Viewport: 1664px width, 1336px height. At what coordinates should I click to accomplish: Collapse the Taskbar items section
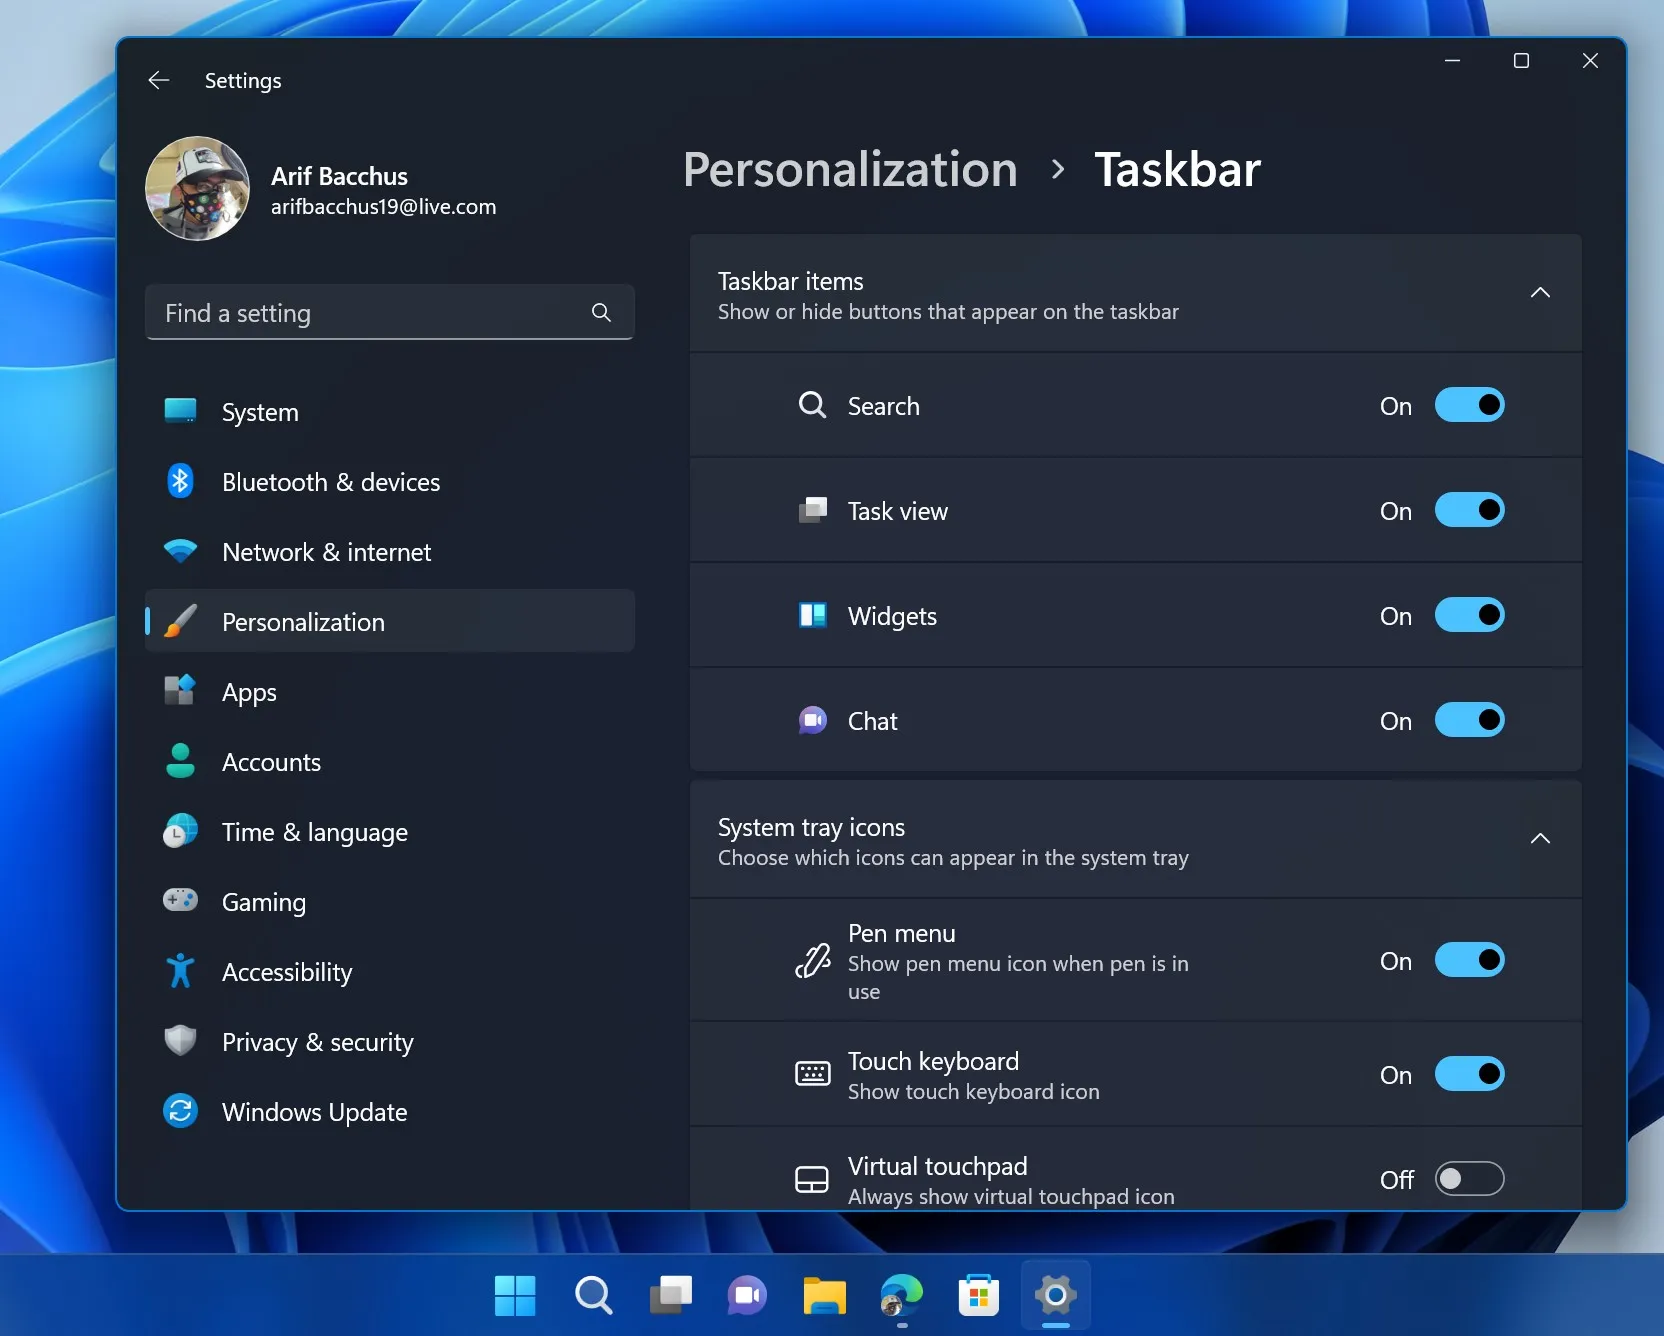click(1540, 292)
